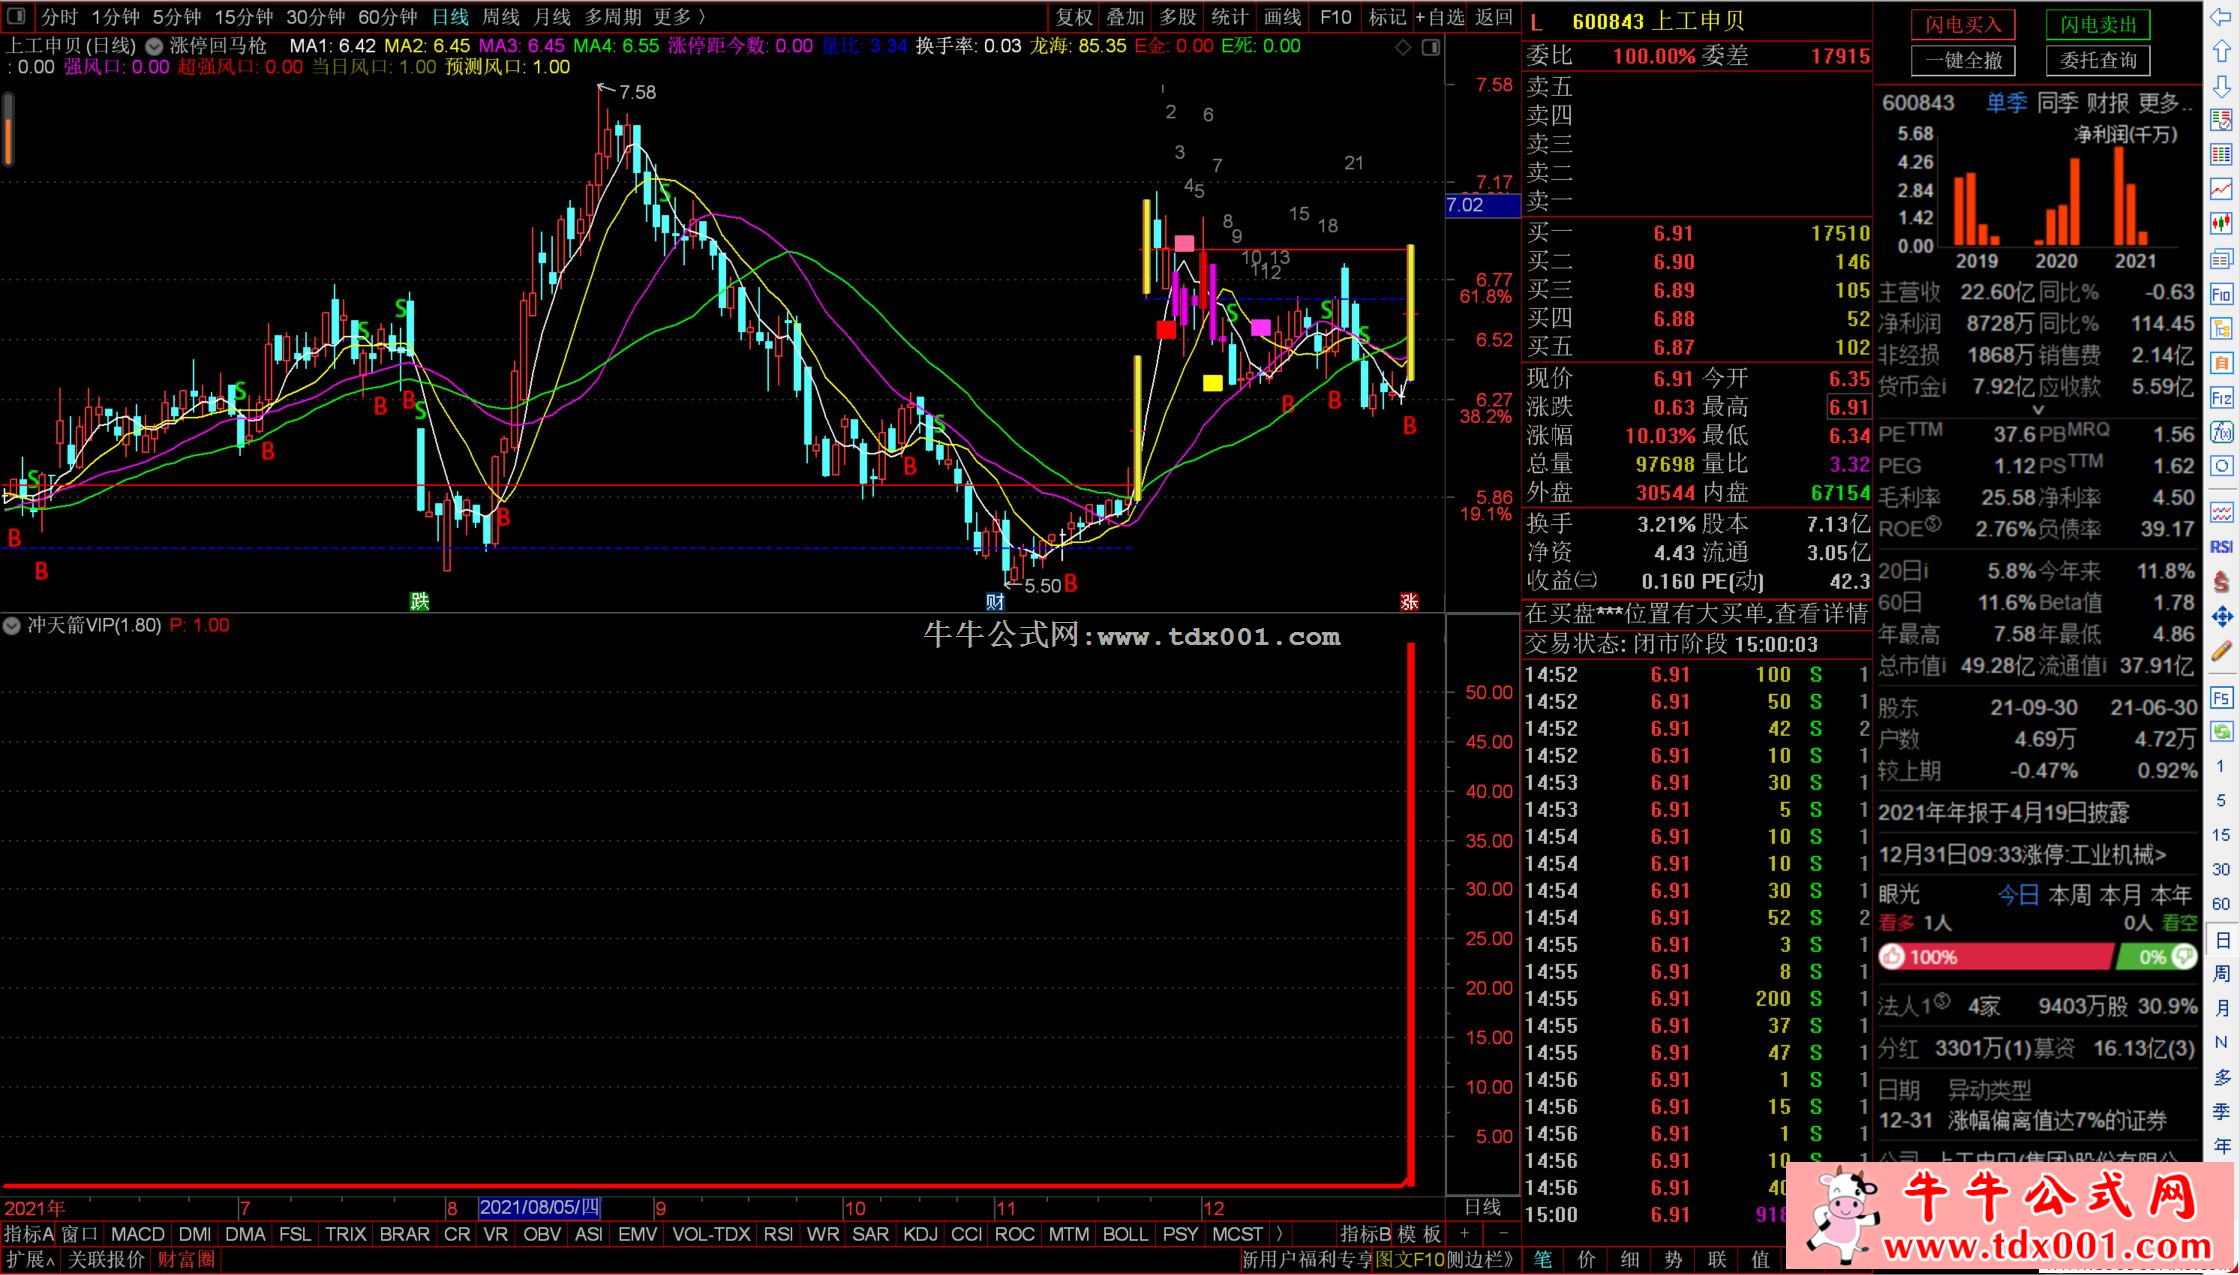Select the MACD indicator tab

point(137,1234)
